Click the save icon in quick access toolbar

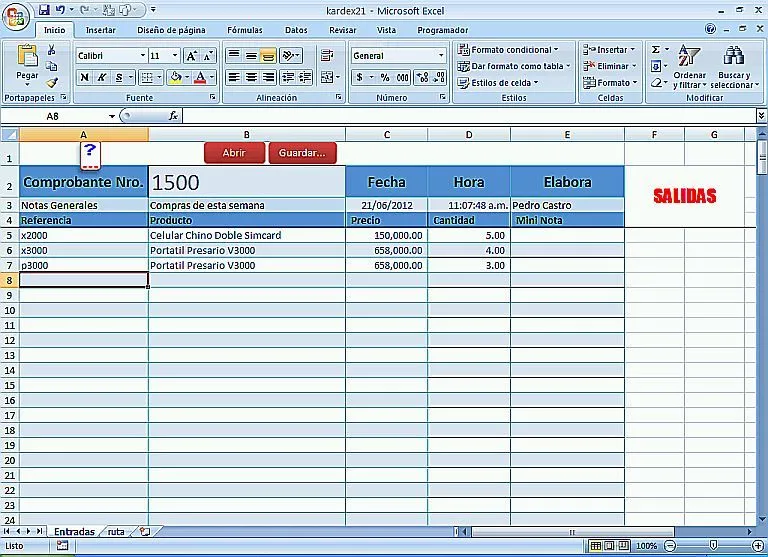(44, 10)
